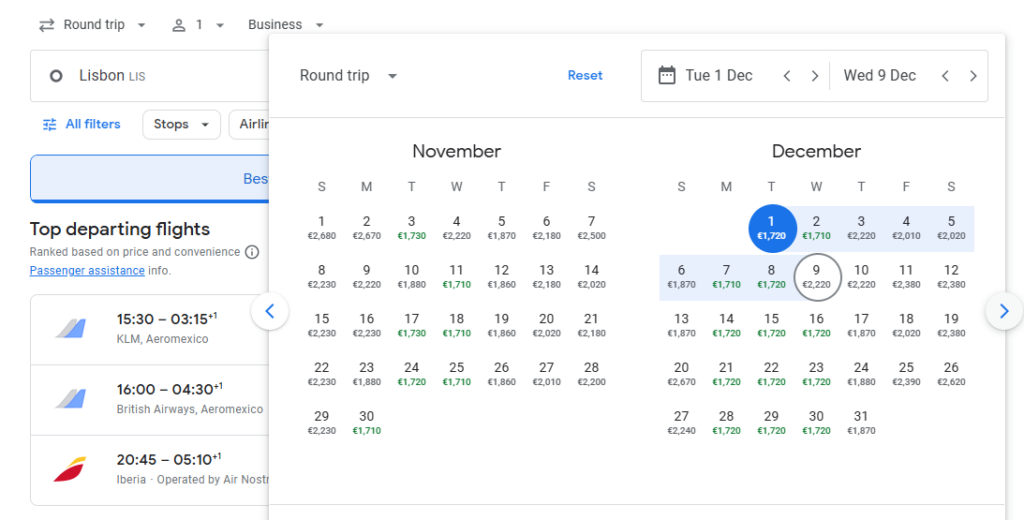Screen dimensions: 1024x520
Task: Open Round trip dropdown inside date picker
Action: pos(348,76)
